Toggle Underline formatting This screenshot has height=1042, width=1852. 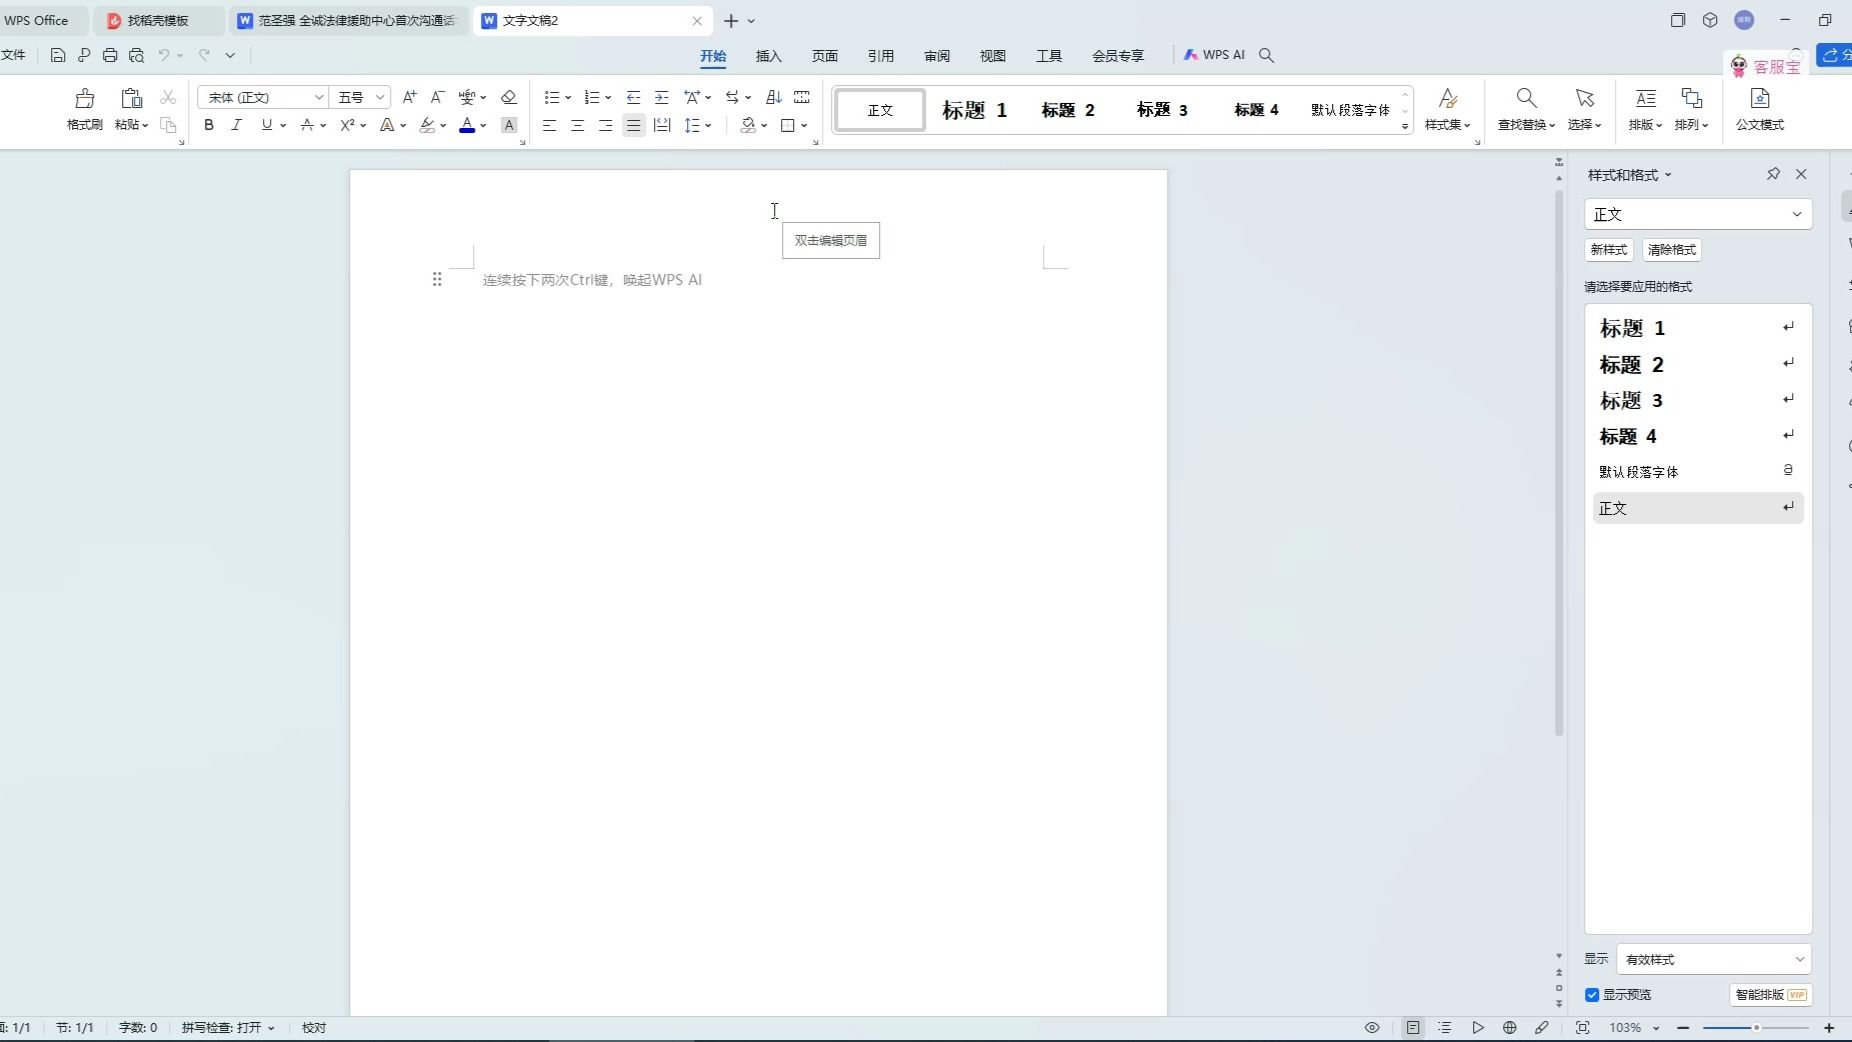[266, 125]
